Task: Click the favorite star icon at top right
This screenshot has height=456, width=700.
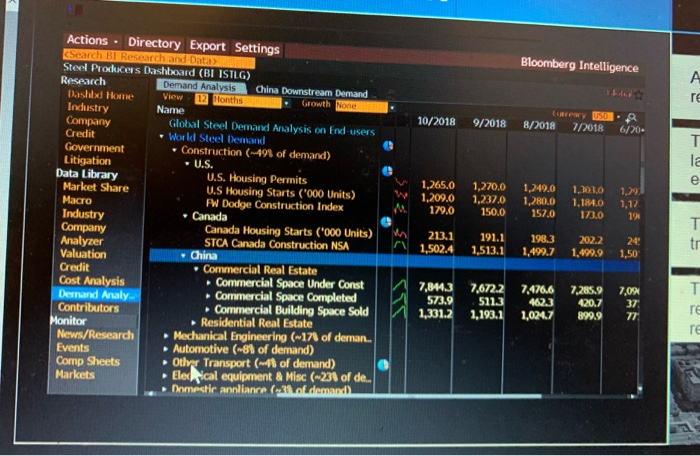Action: click(x=639, y=94)
